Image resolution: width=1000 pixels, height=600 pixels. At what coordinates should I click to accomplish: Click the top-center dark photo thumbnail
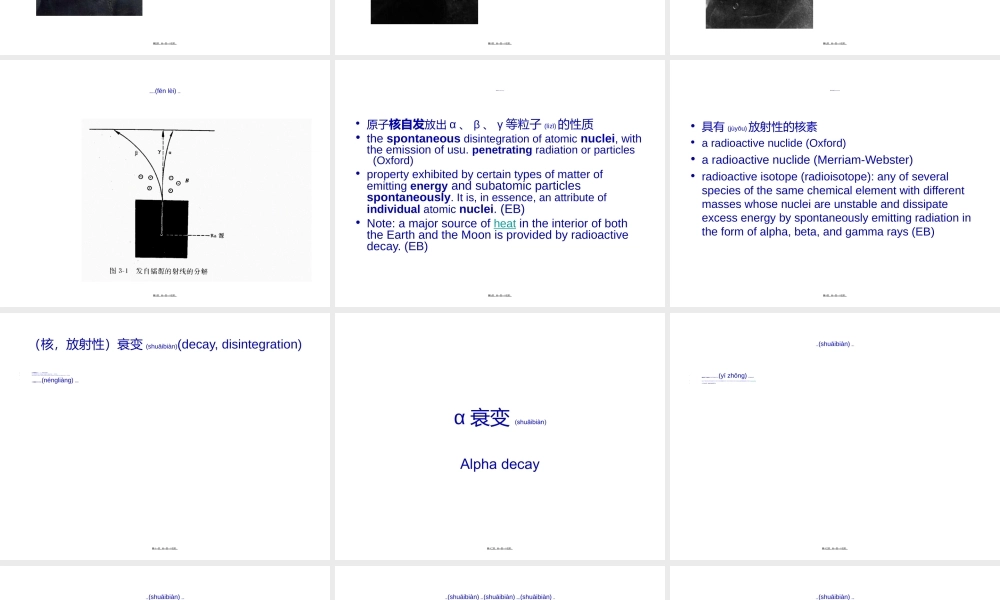click(424, 11)
